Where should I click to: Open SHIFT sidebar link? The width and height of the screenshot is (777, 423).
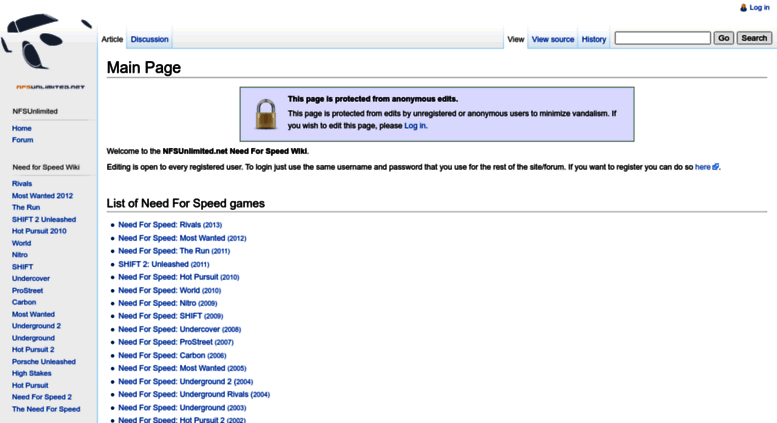pos(22,267)
